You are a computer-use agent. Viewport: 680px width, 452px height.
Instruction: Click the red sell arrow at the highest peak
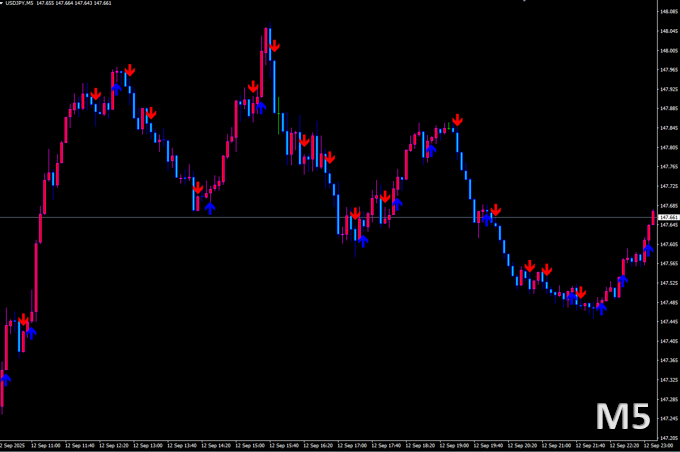(274, 46)
